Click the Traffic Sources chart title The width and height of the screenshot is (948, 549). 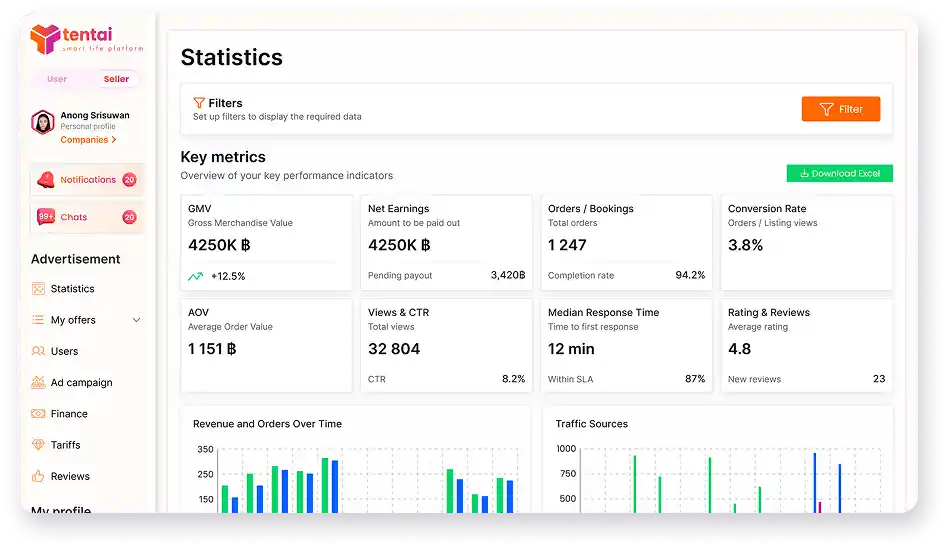591,424
